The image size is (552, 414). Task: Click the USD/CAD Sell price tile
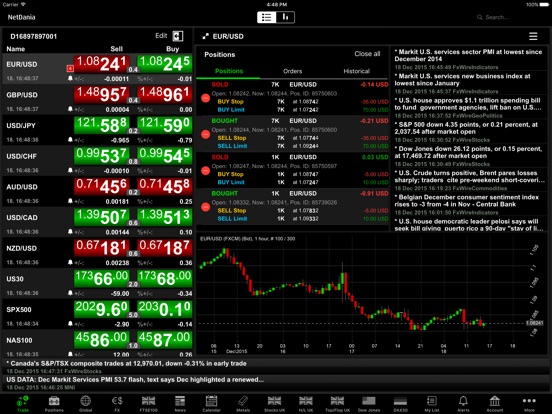tap(101, 217)
